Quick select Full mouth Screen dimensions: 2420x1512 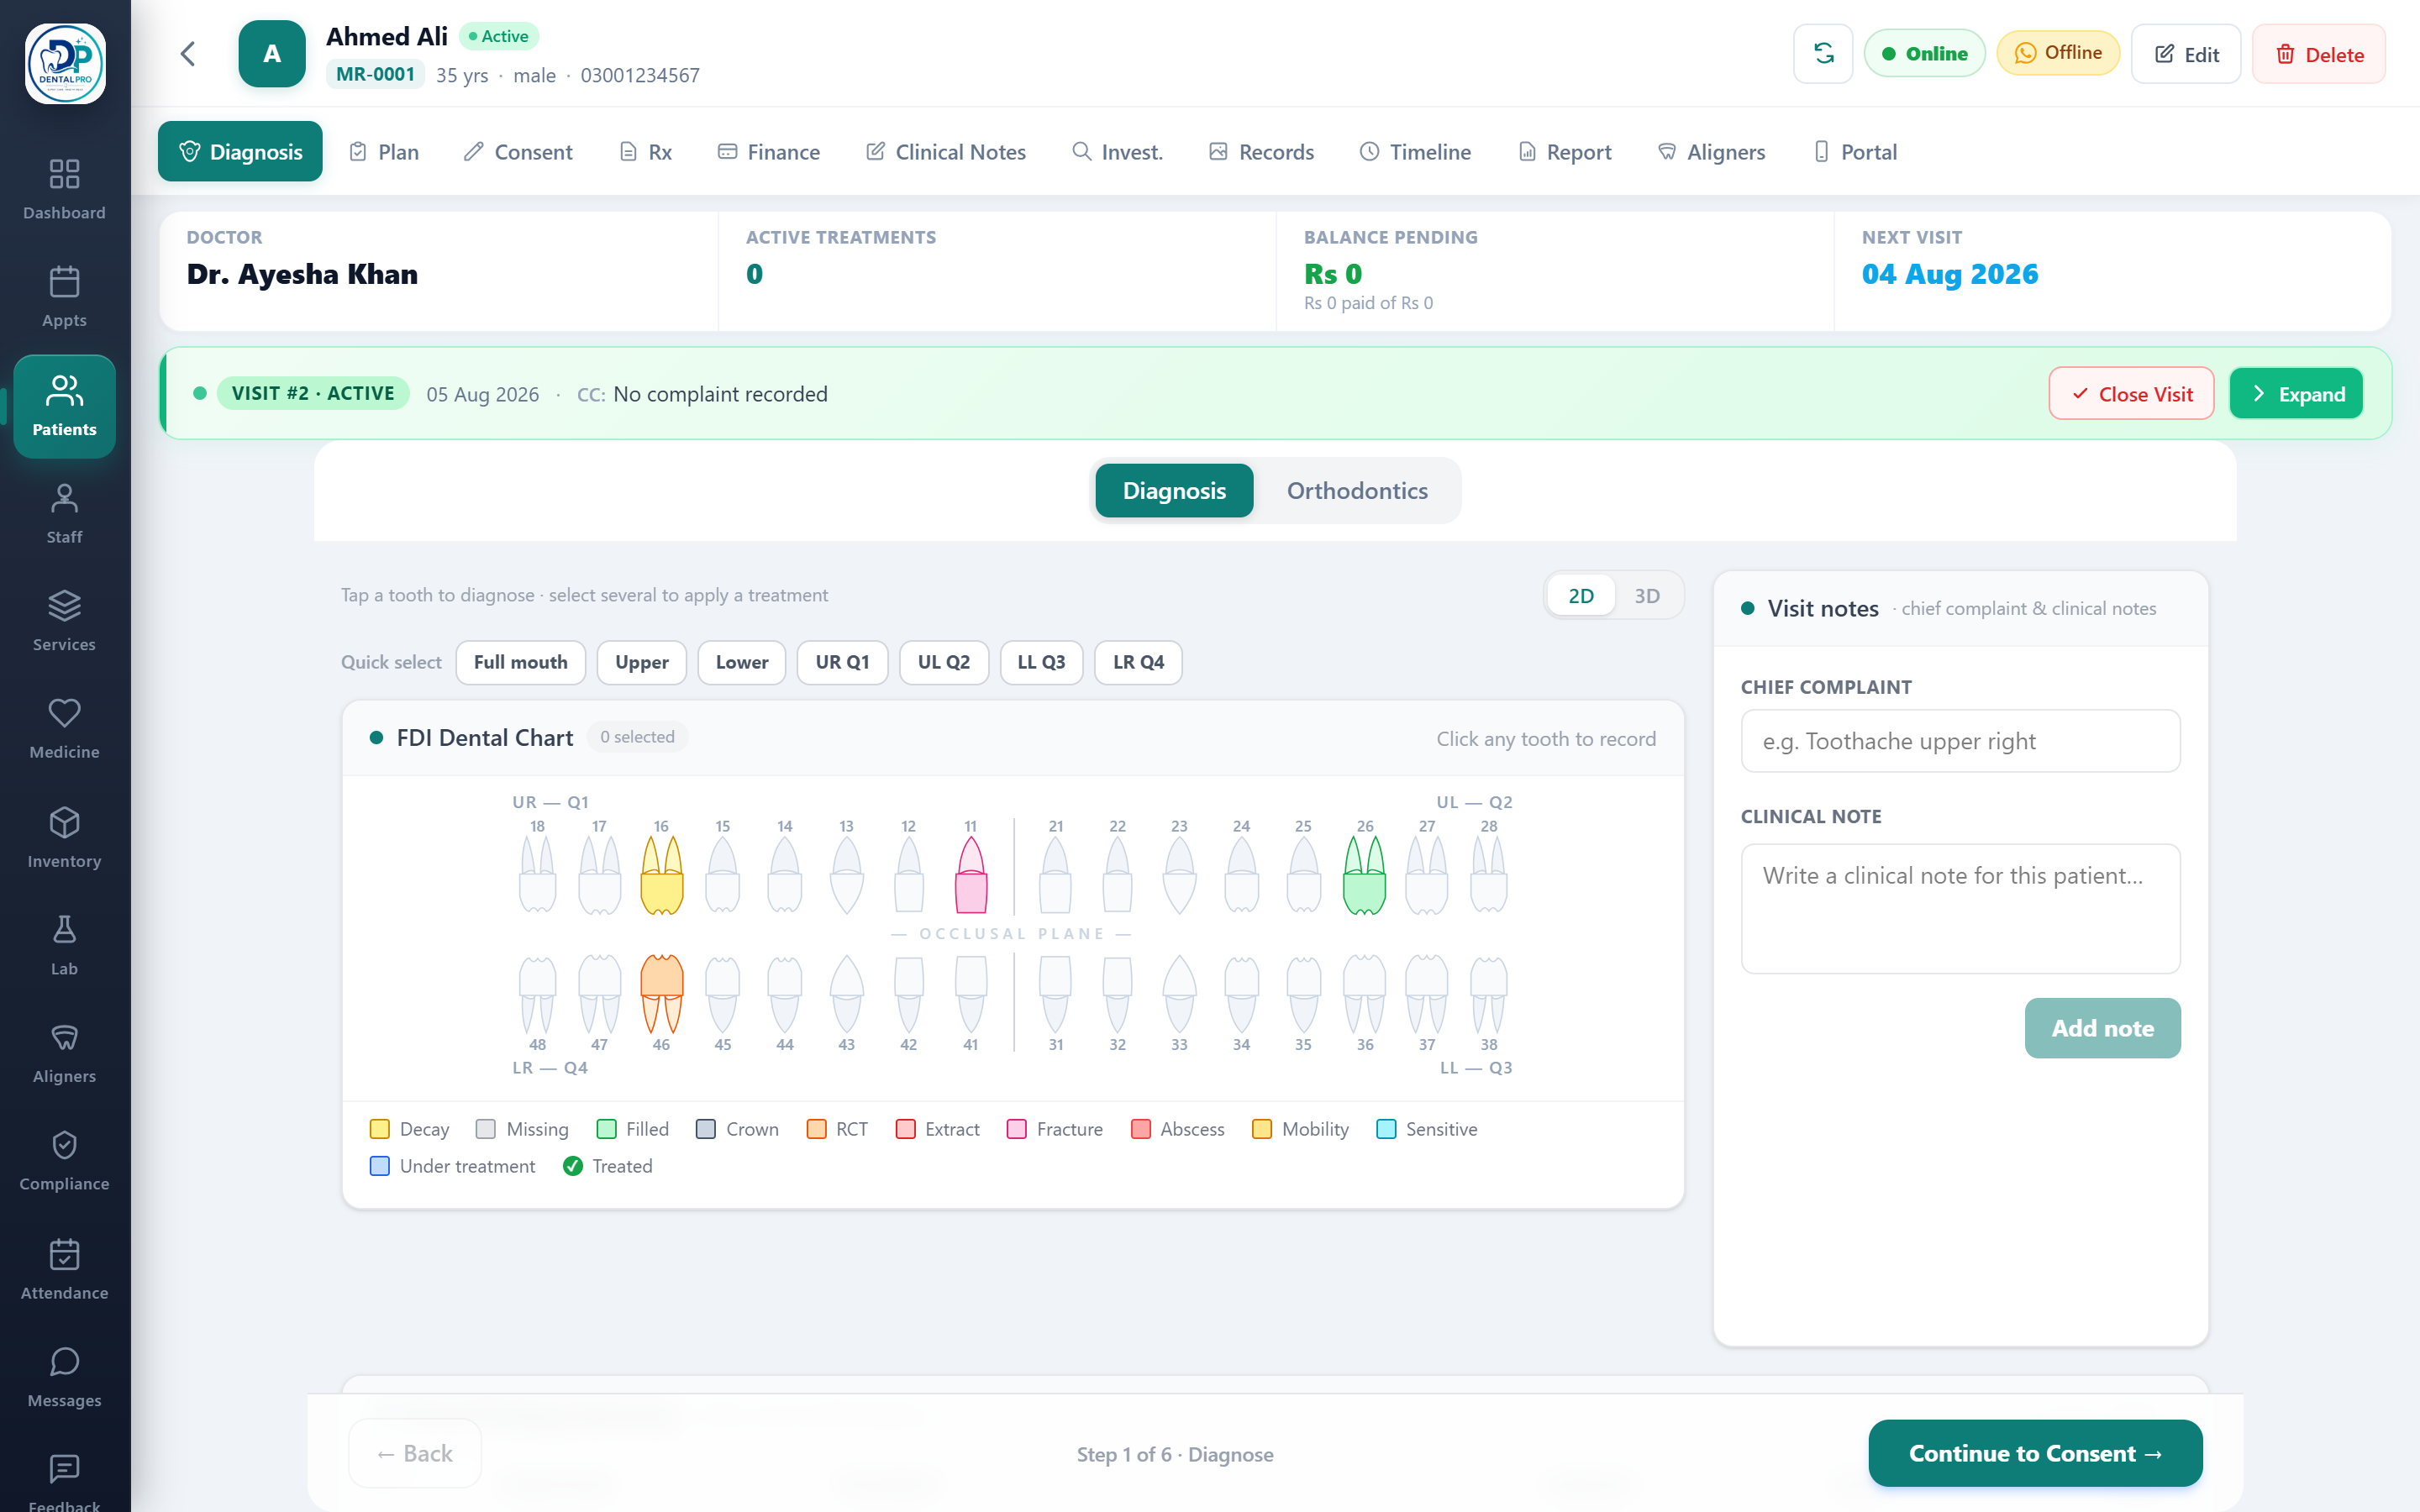click(x=520, y=662)
